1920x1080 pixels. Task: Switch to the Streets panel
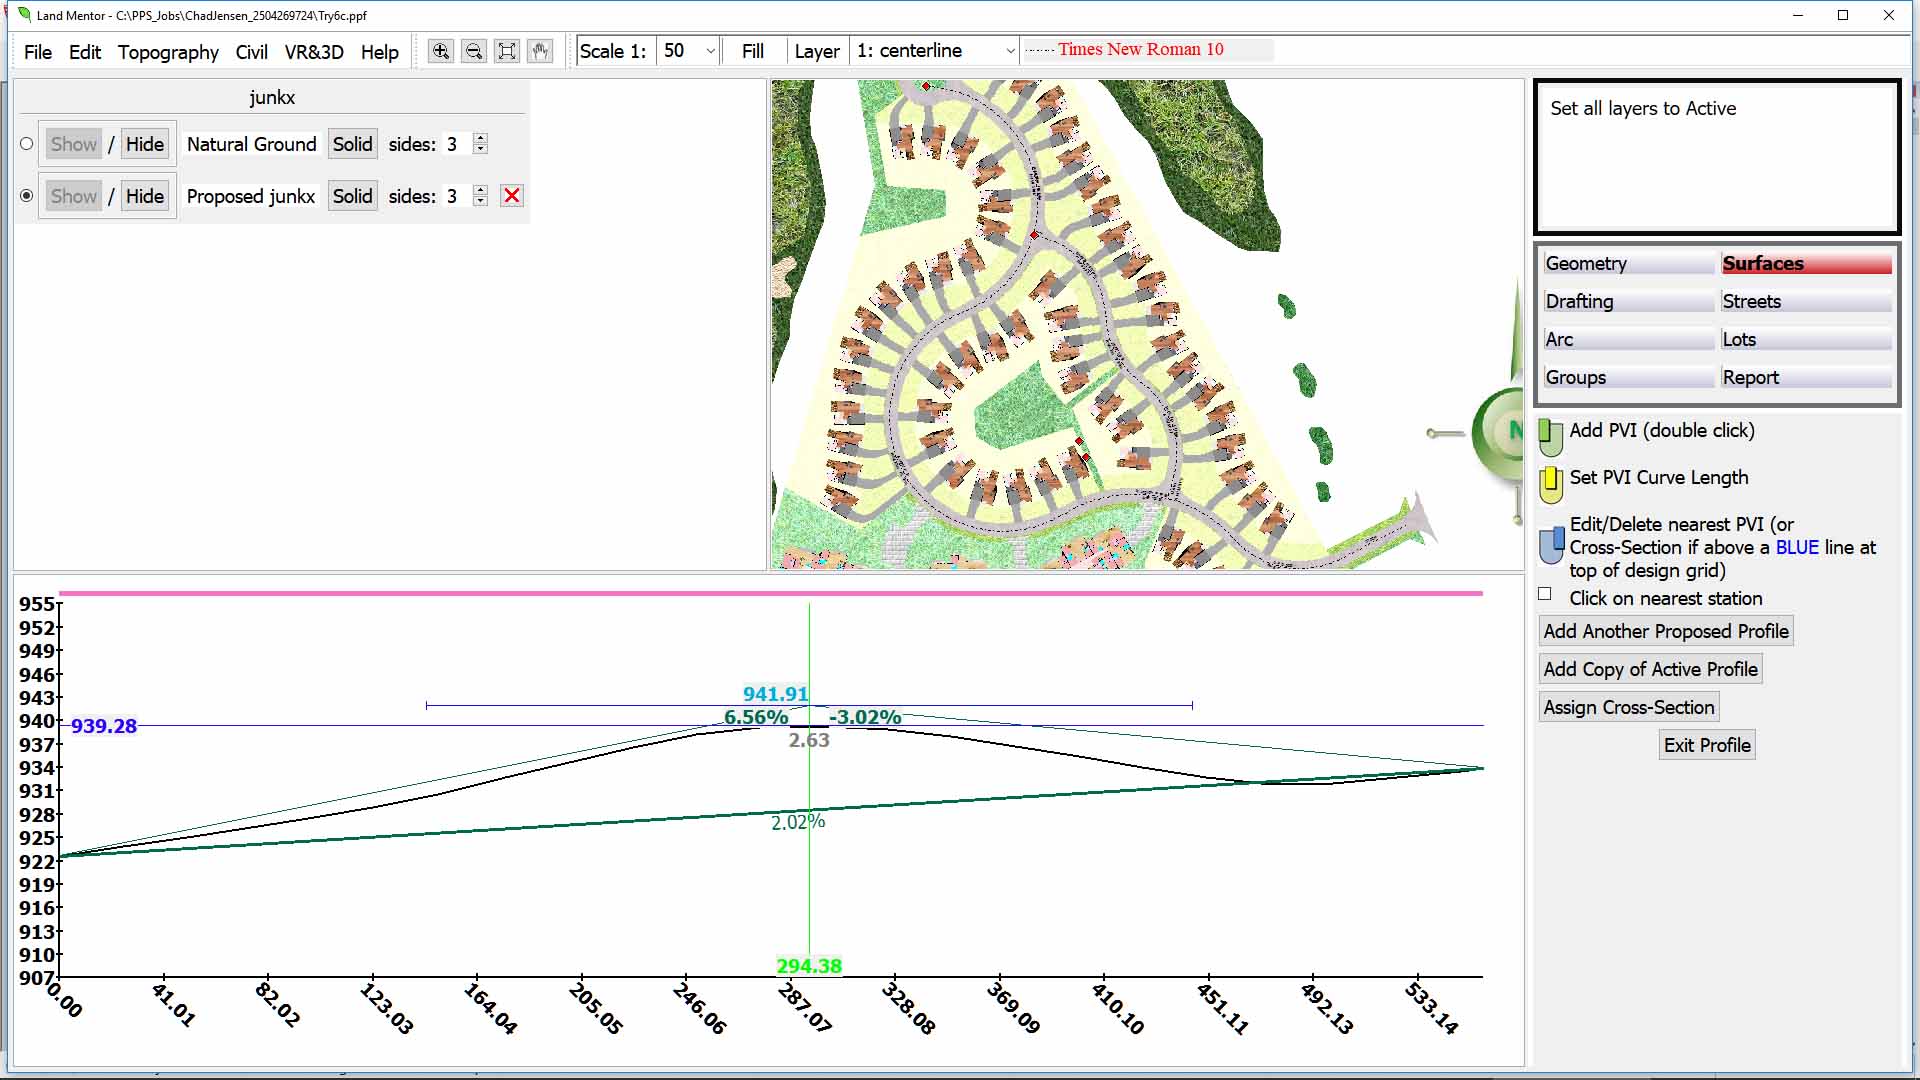pyautogui.click(x=1805, y=301)
